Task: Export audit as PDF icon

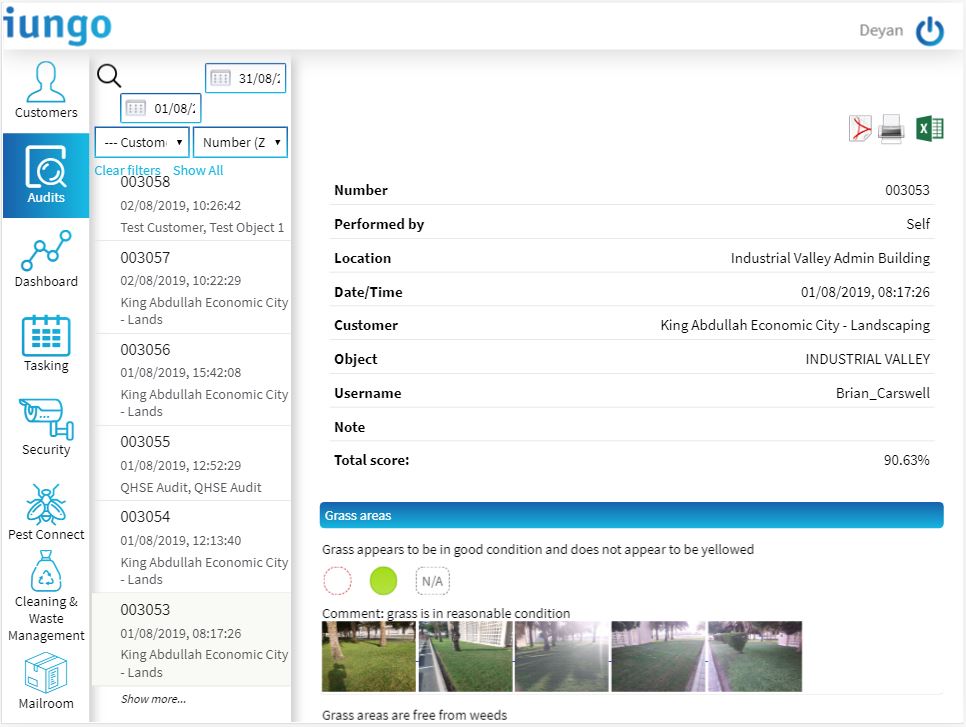Action: click(x=860, y=129)
